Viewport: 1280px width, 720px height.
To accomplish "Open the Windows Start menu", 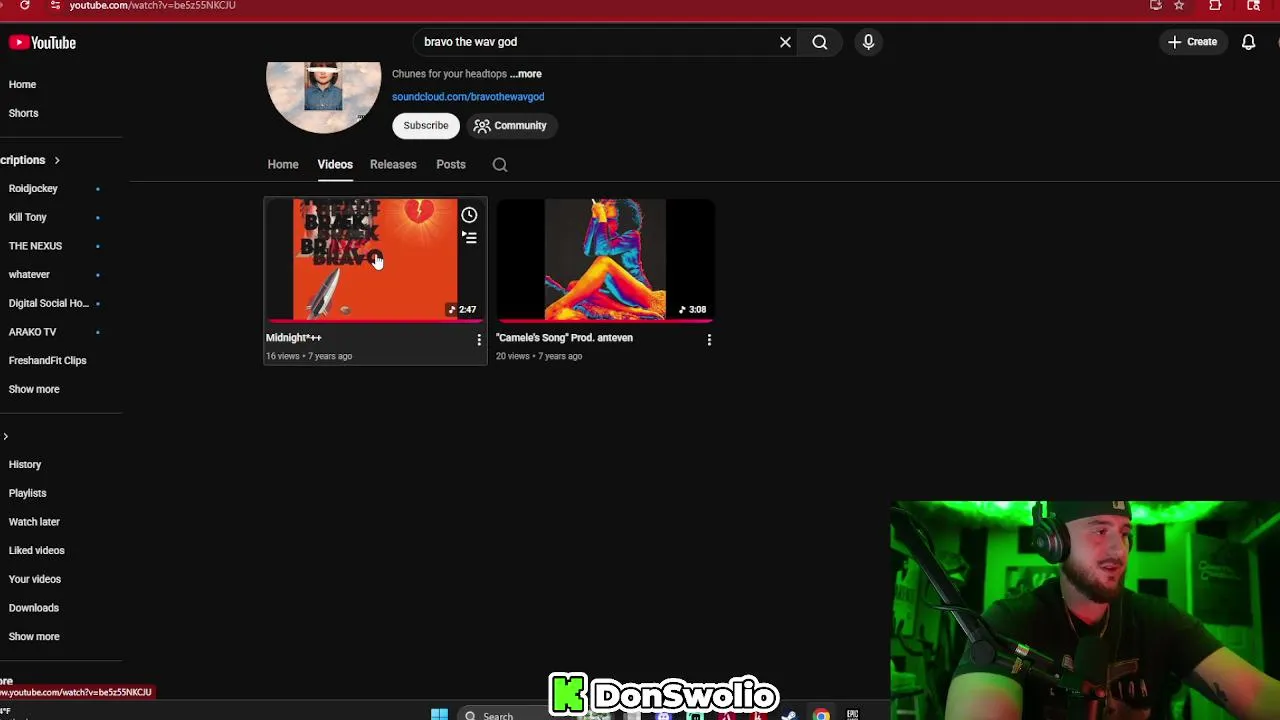I will 439,714.
